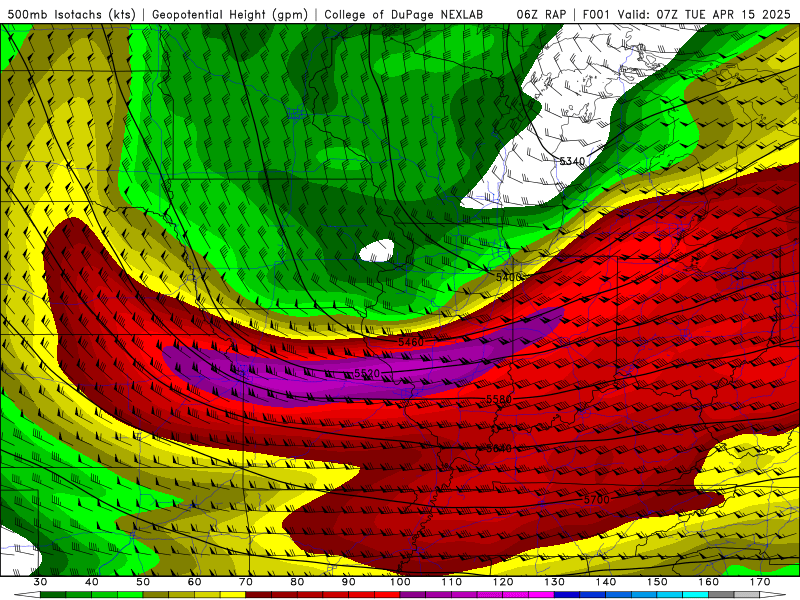Click the dark blue swatch starting at 130
The width and height of the screenshot is (800, 600).
tap(567, 595)
